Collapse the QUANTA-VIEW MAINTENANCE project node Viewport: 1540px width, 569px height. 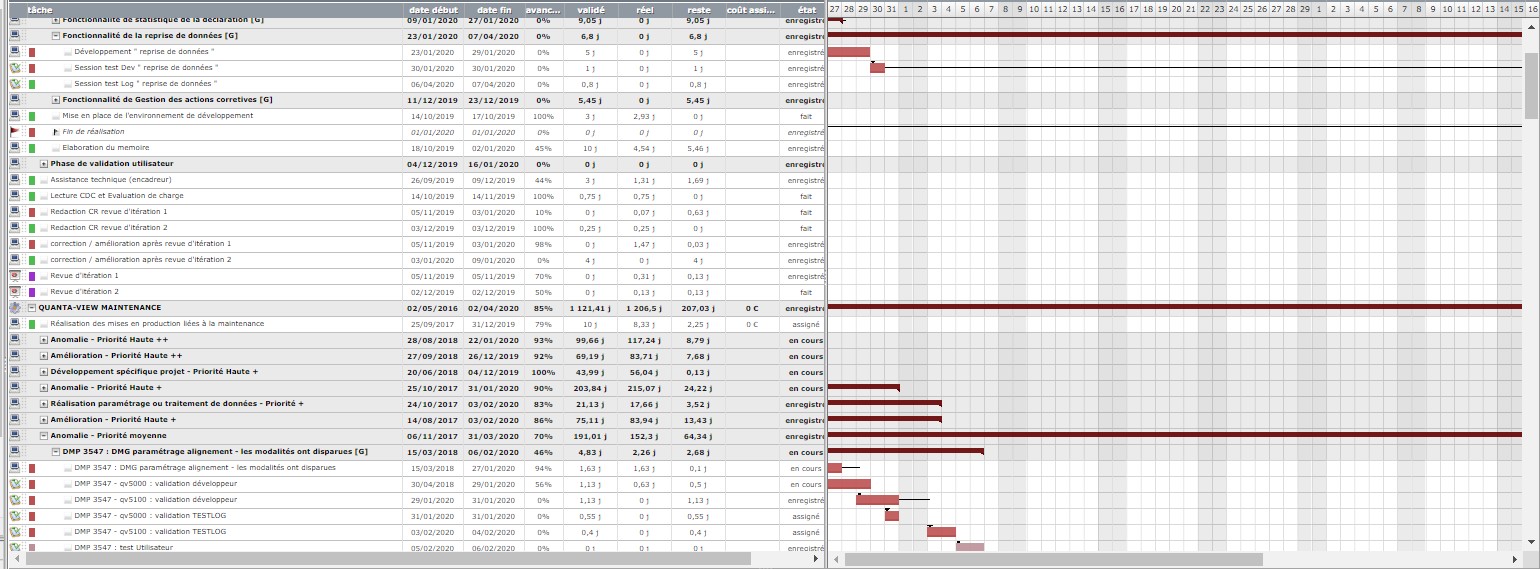32,308
